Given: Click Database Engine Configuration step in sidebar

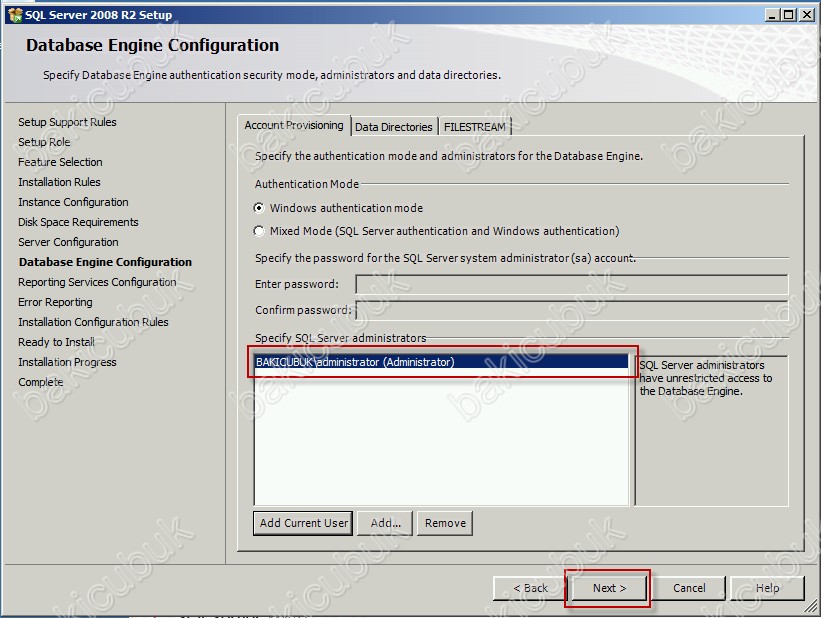Looking at the screenshot, I should (105, 262).
